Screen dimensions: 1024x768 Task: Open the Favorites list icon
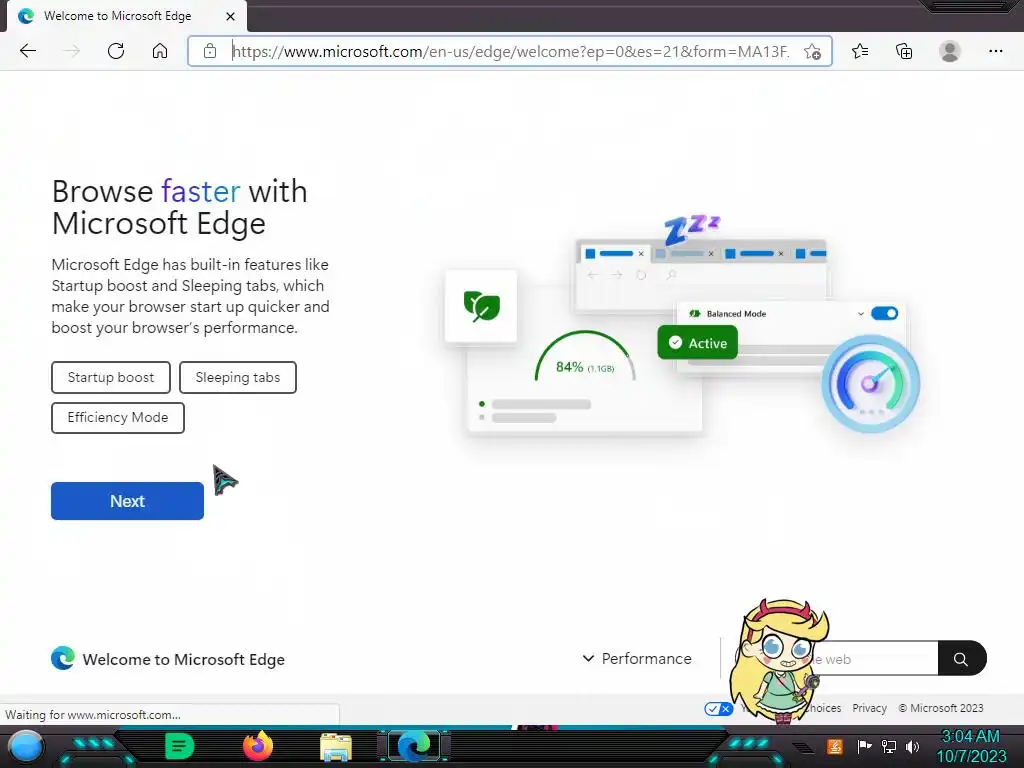coord(860,51)
